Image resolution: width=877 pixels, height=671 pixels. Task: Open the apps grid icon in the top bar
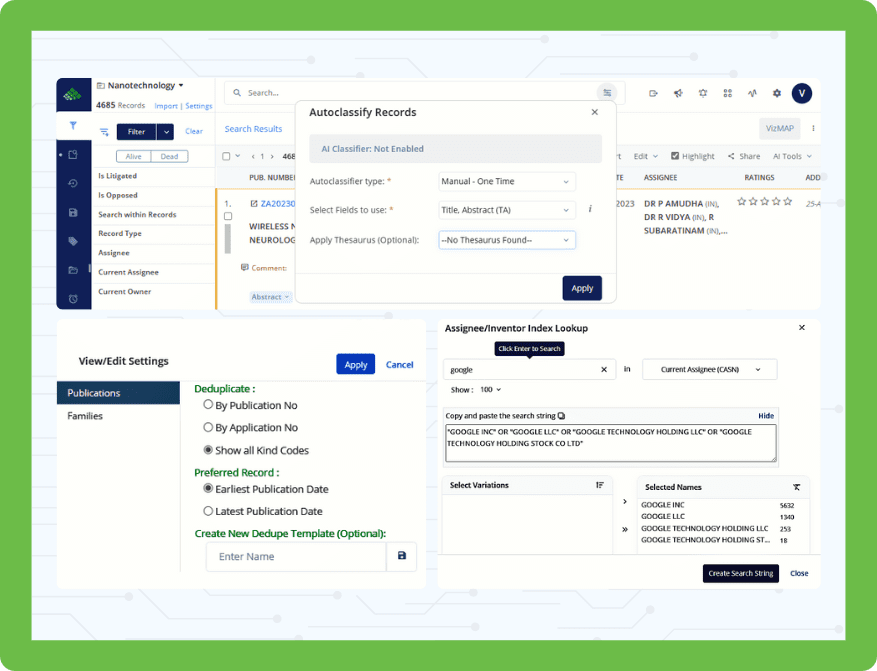coord(728,93)
